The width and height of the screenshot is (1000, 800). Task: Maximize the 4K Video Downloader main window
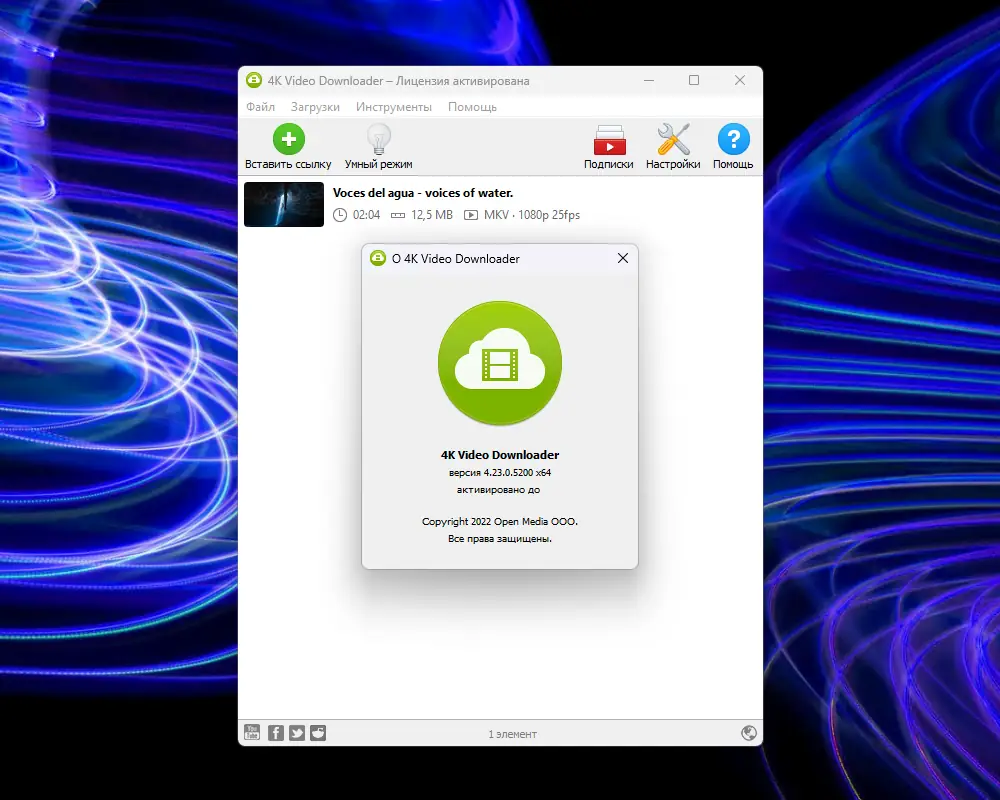[694, 80]
